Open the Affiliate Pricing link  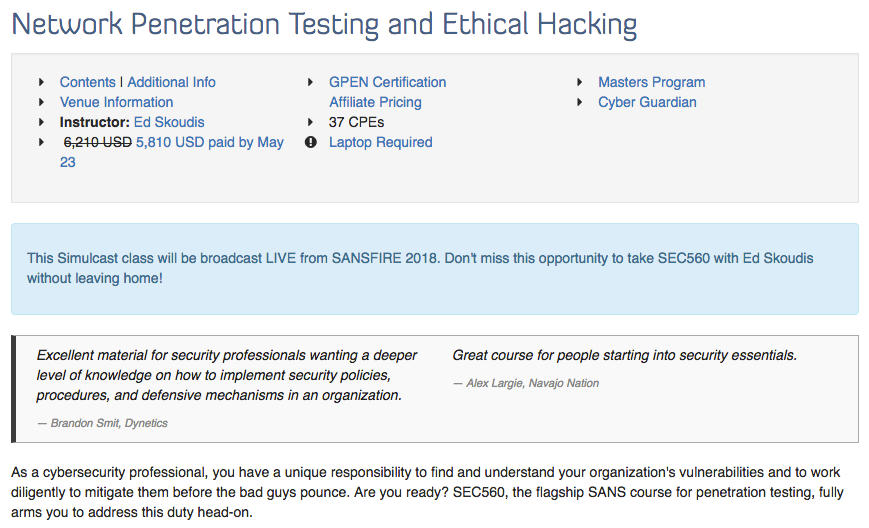375,102
